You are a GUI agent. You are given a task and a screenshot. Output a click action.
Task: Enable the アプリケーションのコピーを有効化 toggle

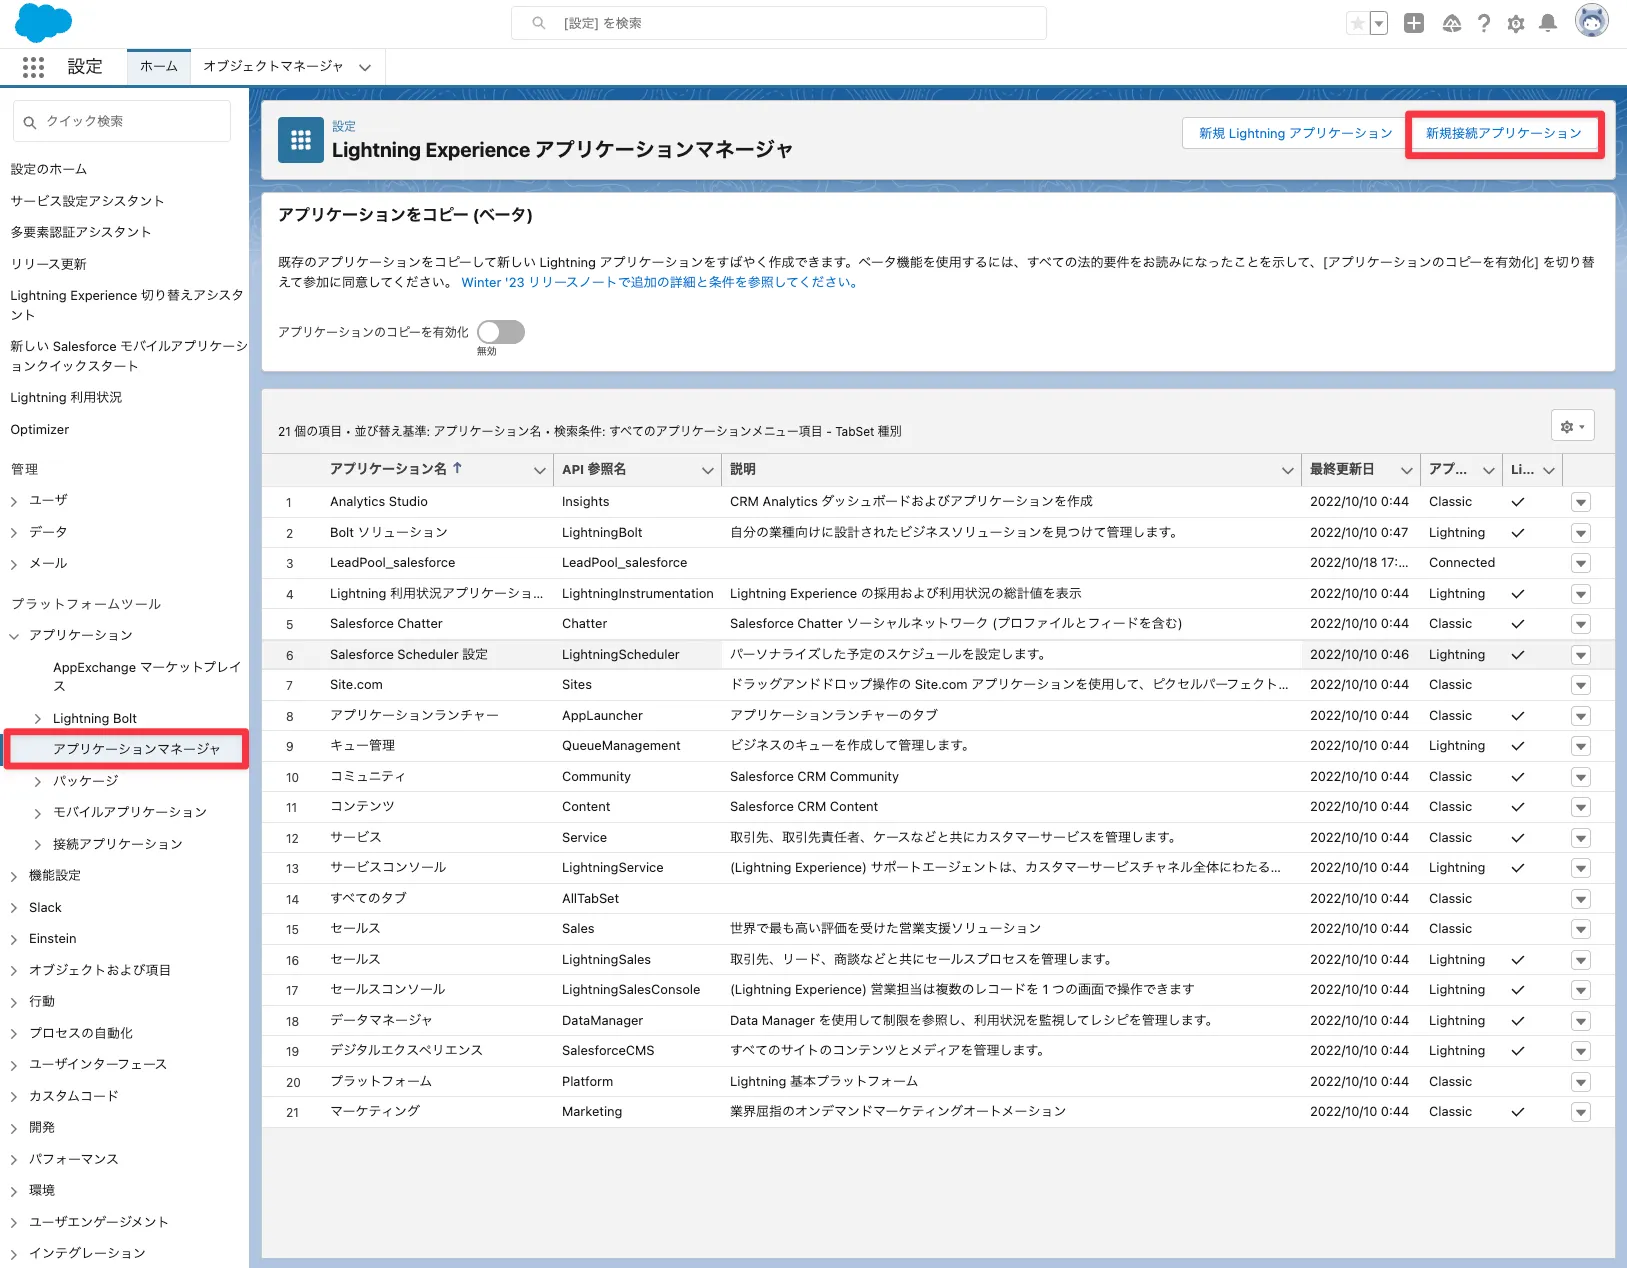coord(501,332)
